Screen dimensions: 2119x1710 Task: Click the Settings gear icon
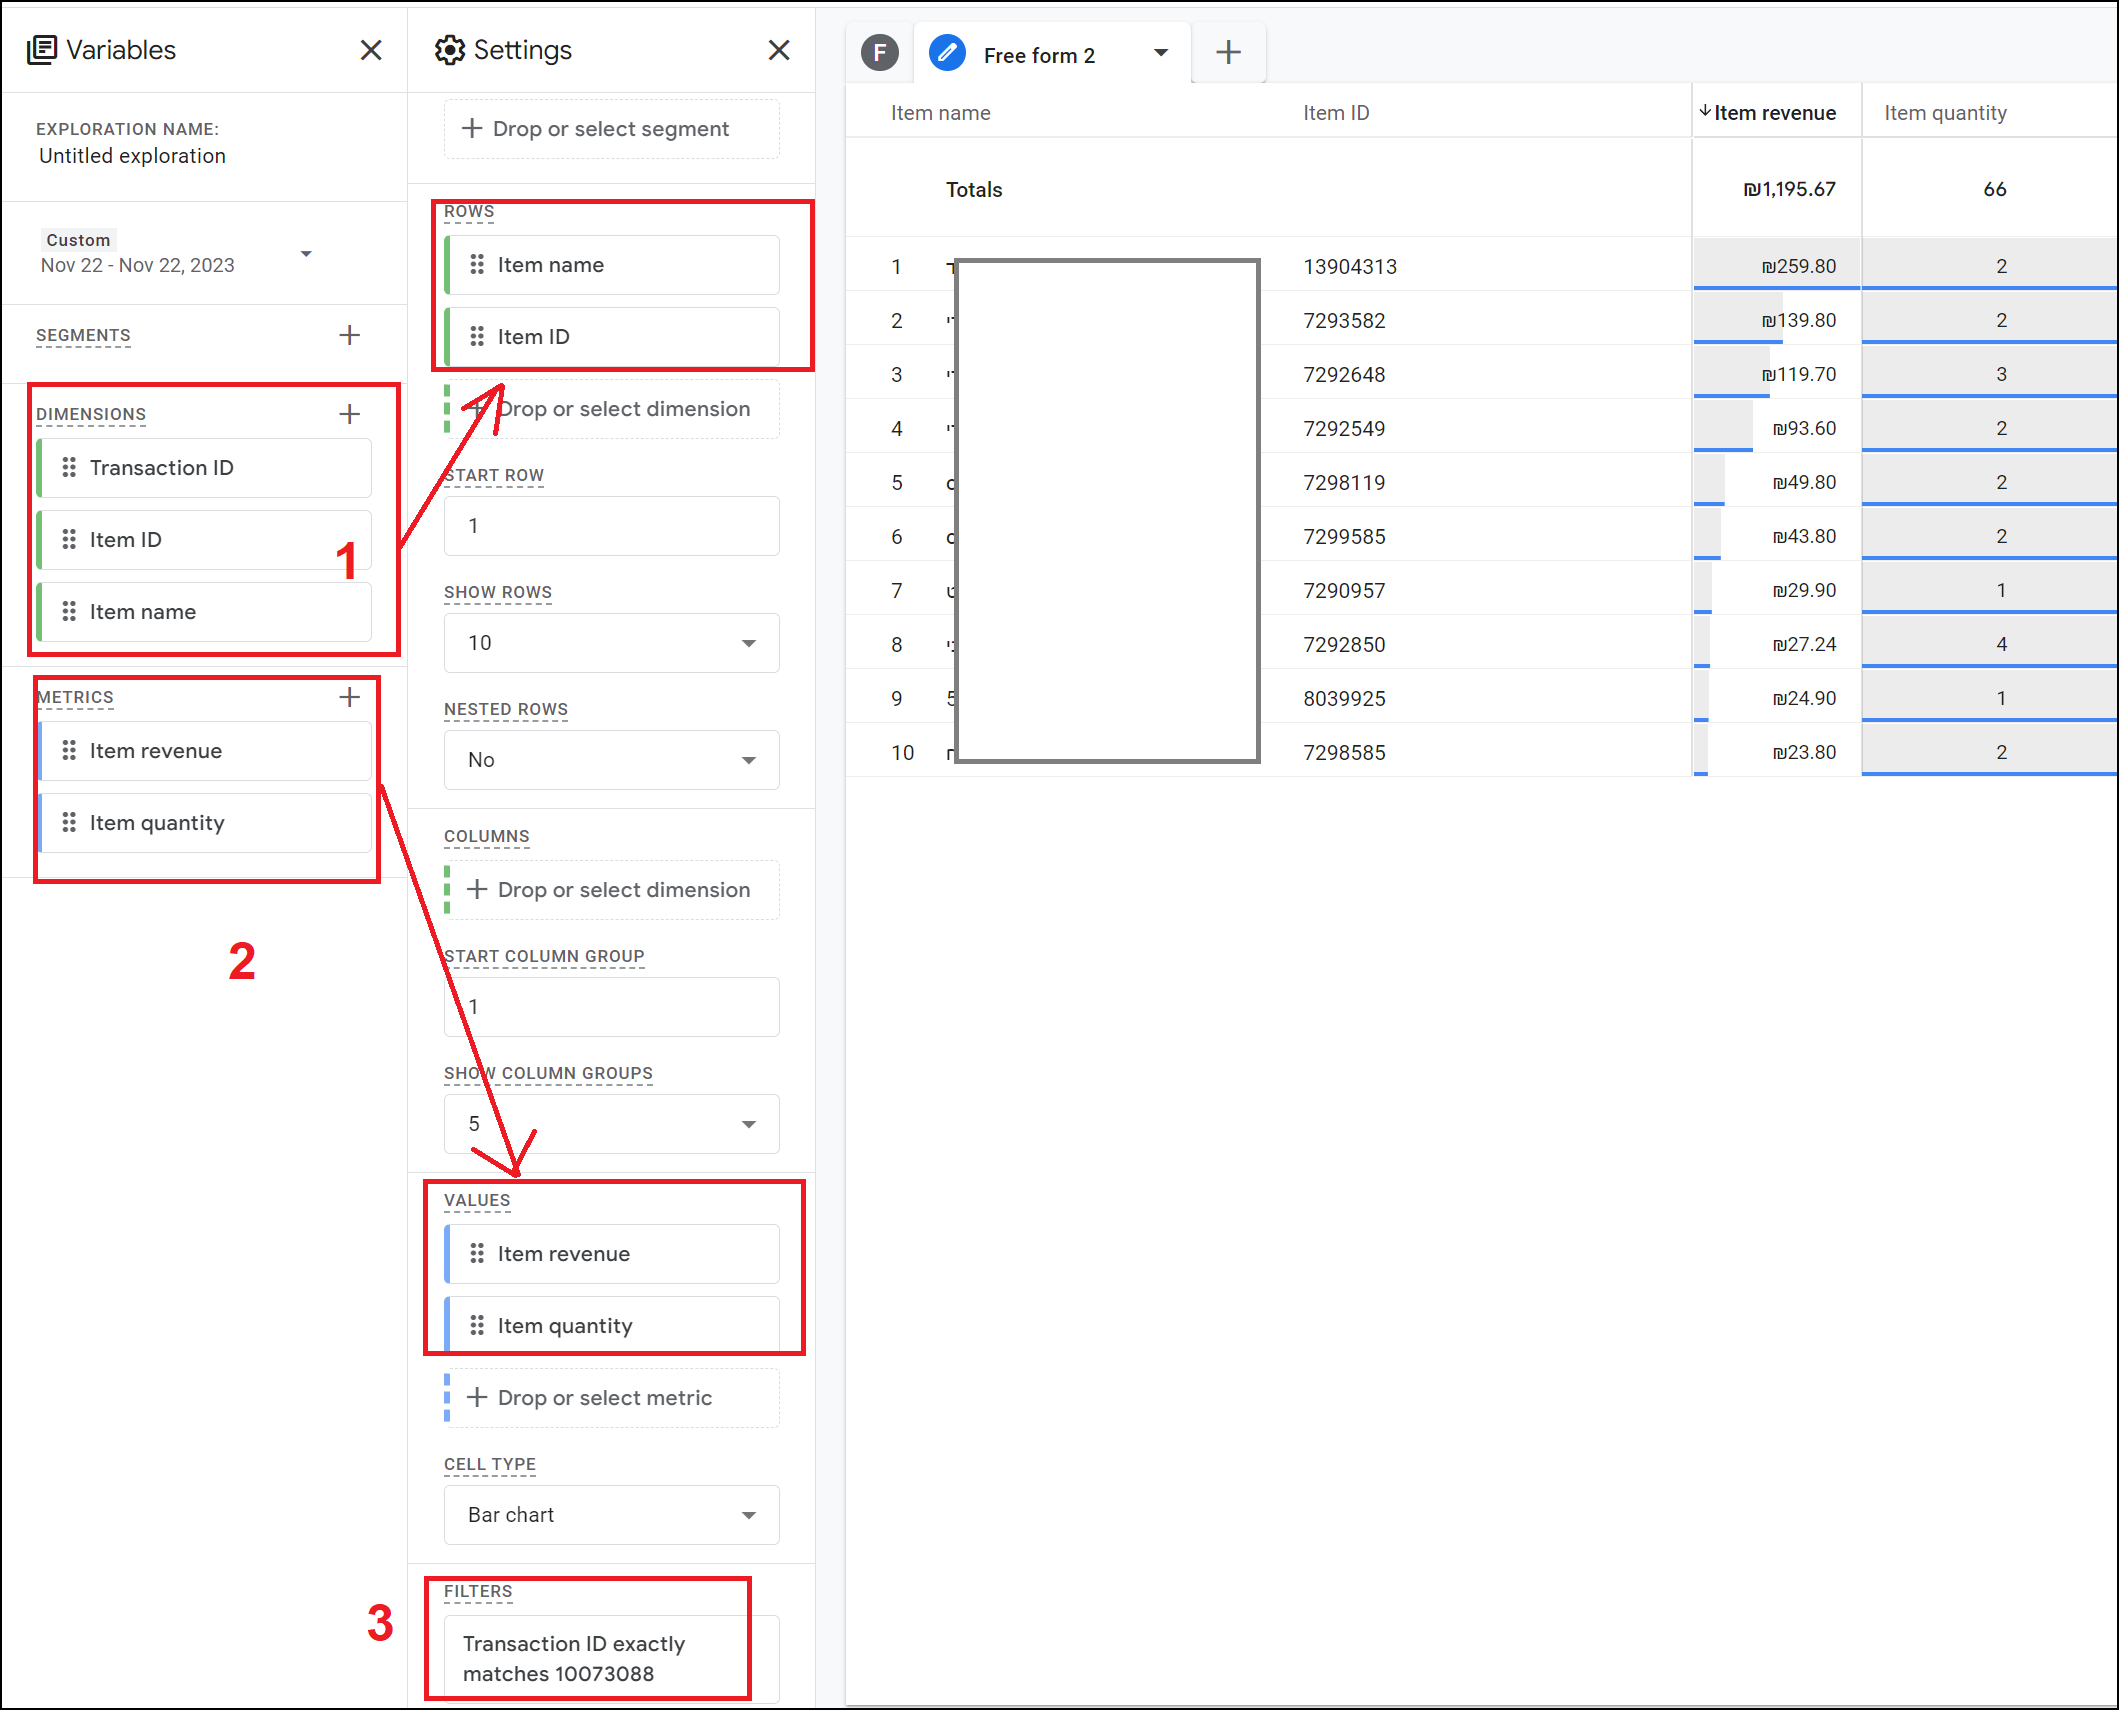[450, 50]
